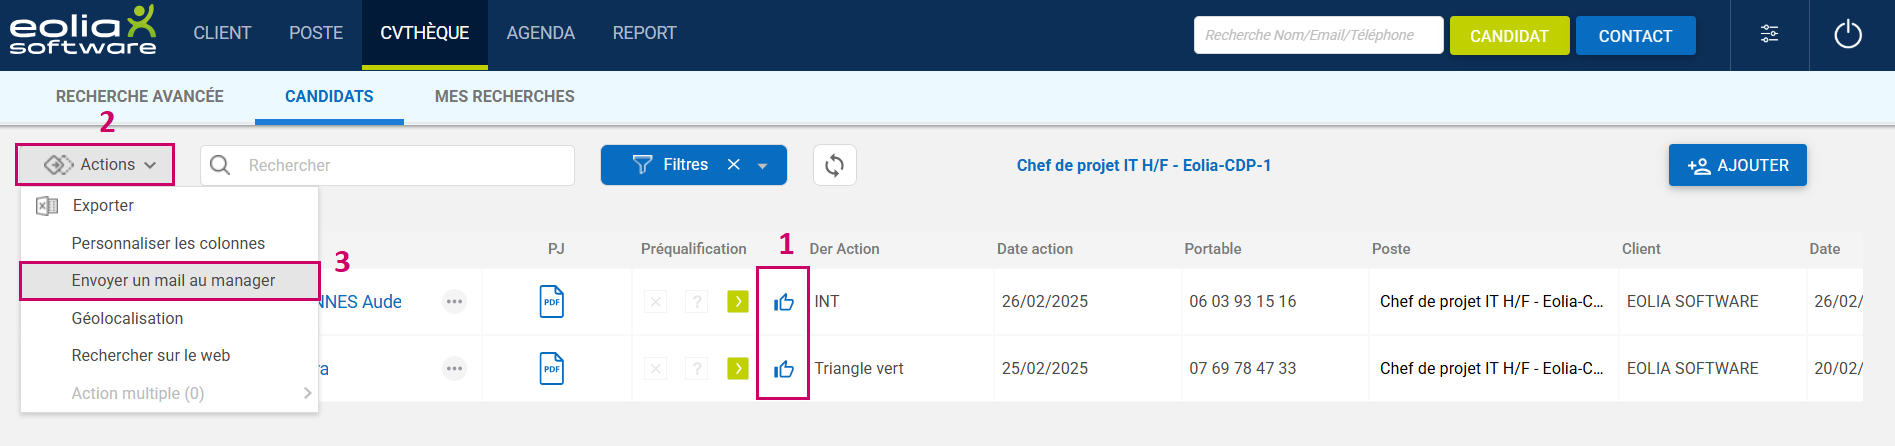Select Envoyer un mail au manager
Viewport: 1895px width, 446px height.
172,281
